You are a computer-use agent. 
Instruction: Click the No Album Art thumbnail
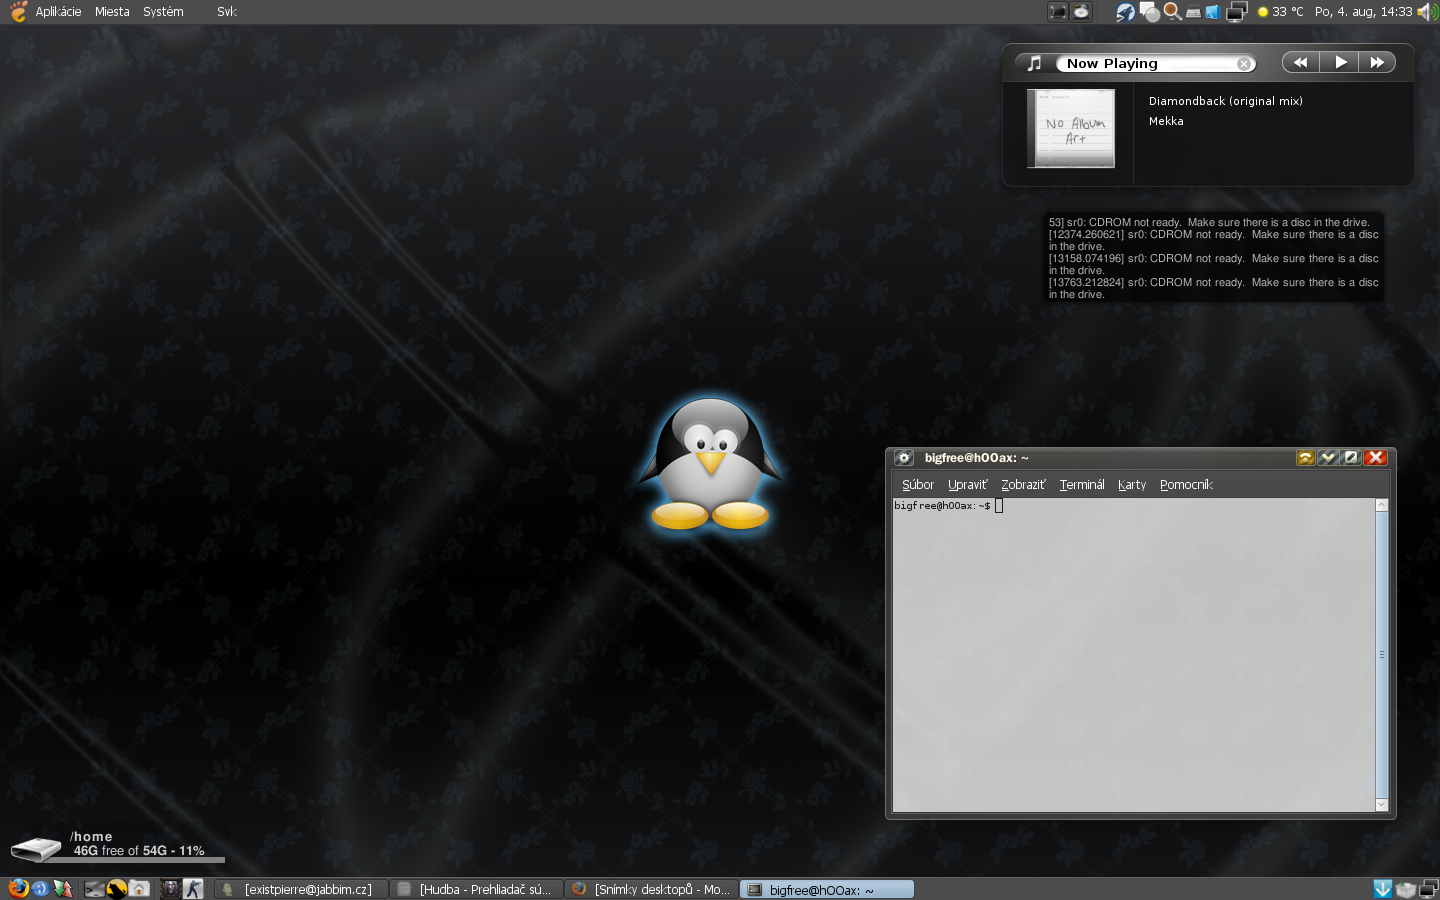[x=1071, y=128]
